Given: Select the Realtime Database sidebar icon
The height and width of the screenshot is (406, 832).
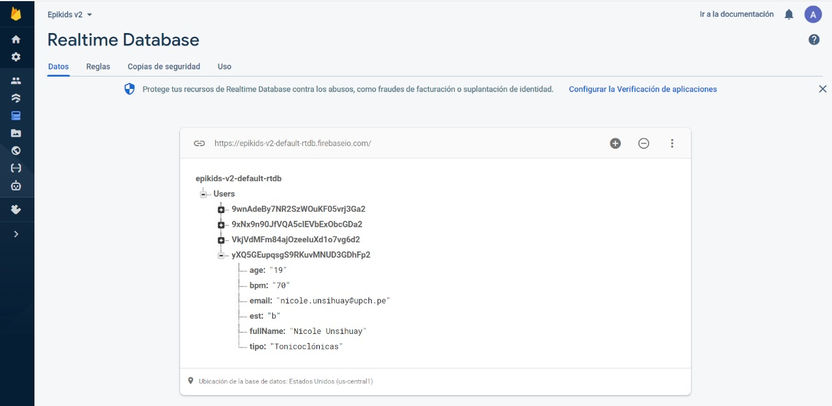Looking at the screenshot, I should click(x=16, y=116).
